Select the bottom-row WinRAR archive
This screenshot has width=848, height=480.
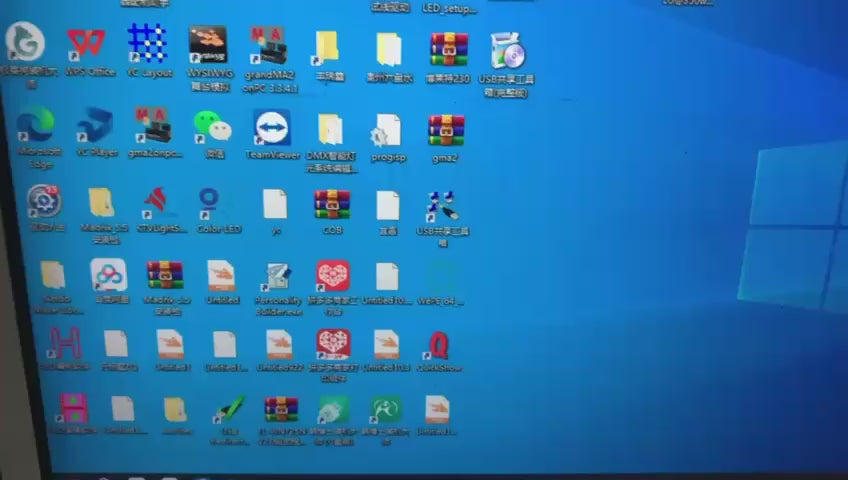pos(281,409)
